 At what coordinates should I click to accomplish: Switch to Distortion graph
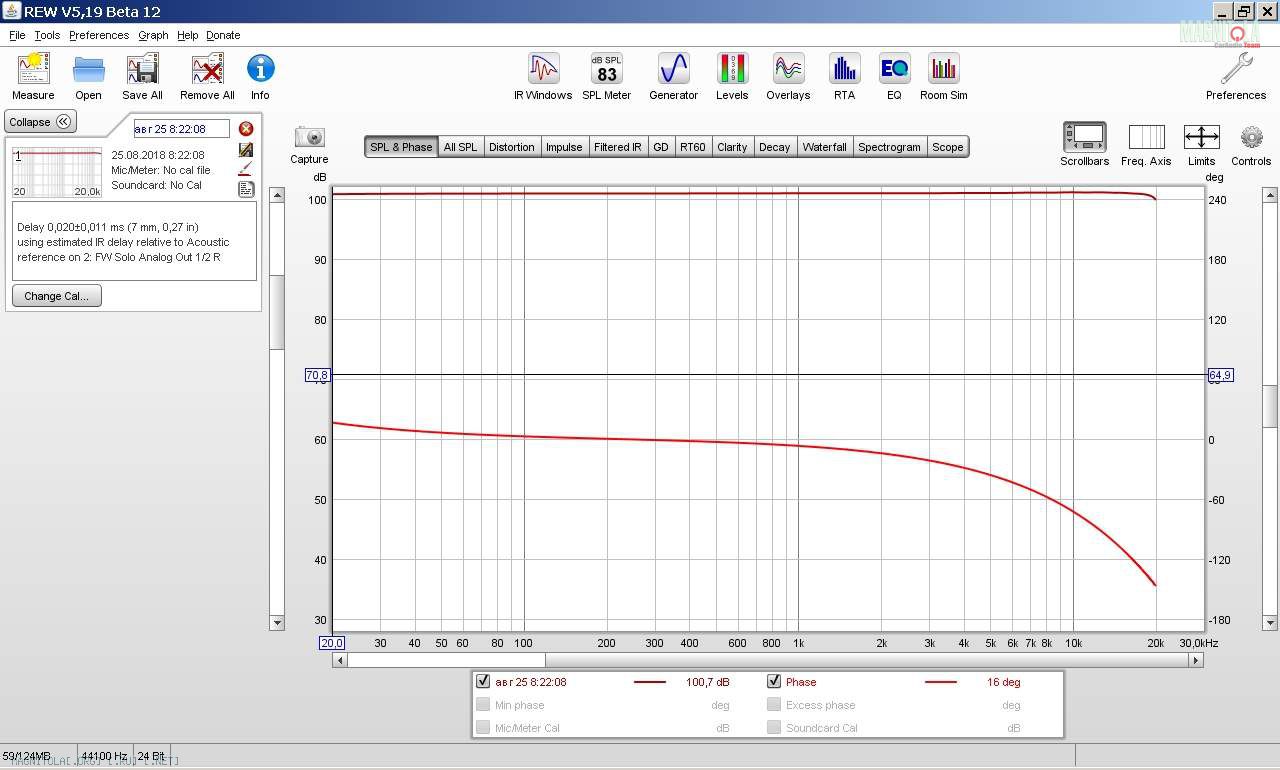511,147
